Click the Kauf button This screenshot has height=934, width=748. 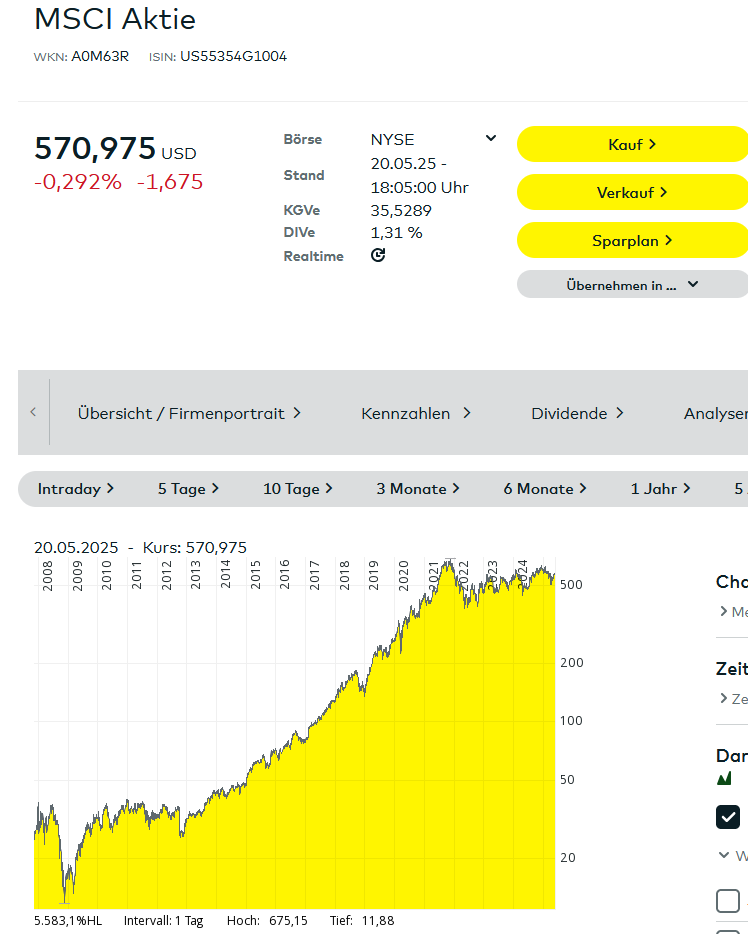[x=632, y=144]
